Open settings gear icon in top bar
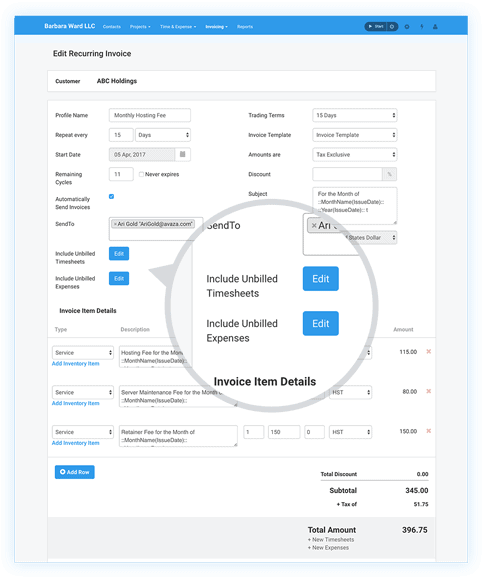Image resolution: width=483 pixels, height=578 pixels. 407,27
